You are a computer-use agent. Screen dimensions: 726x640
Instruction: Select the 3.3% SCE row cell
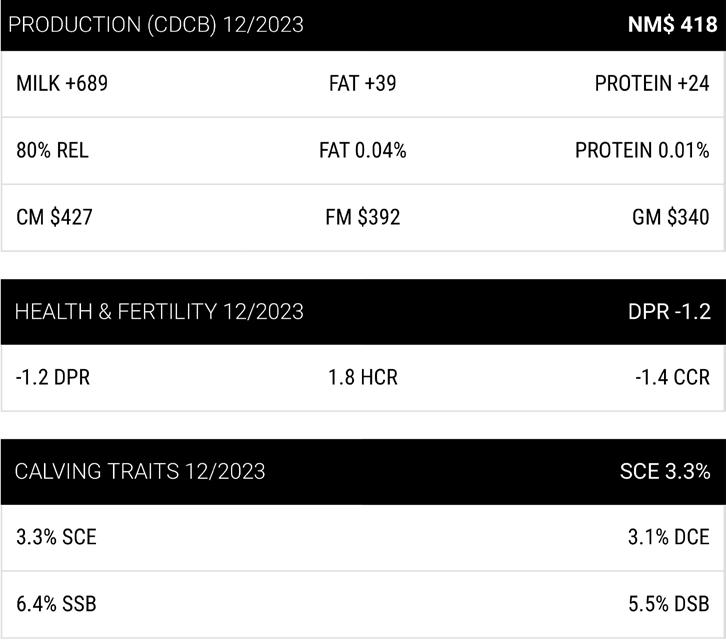tap(56, 538)
